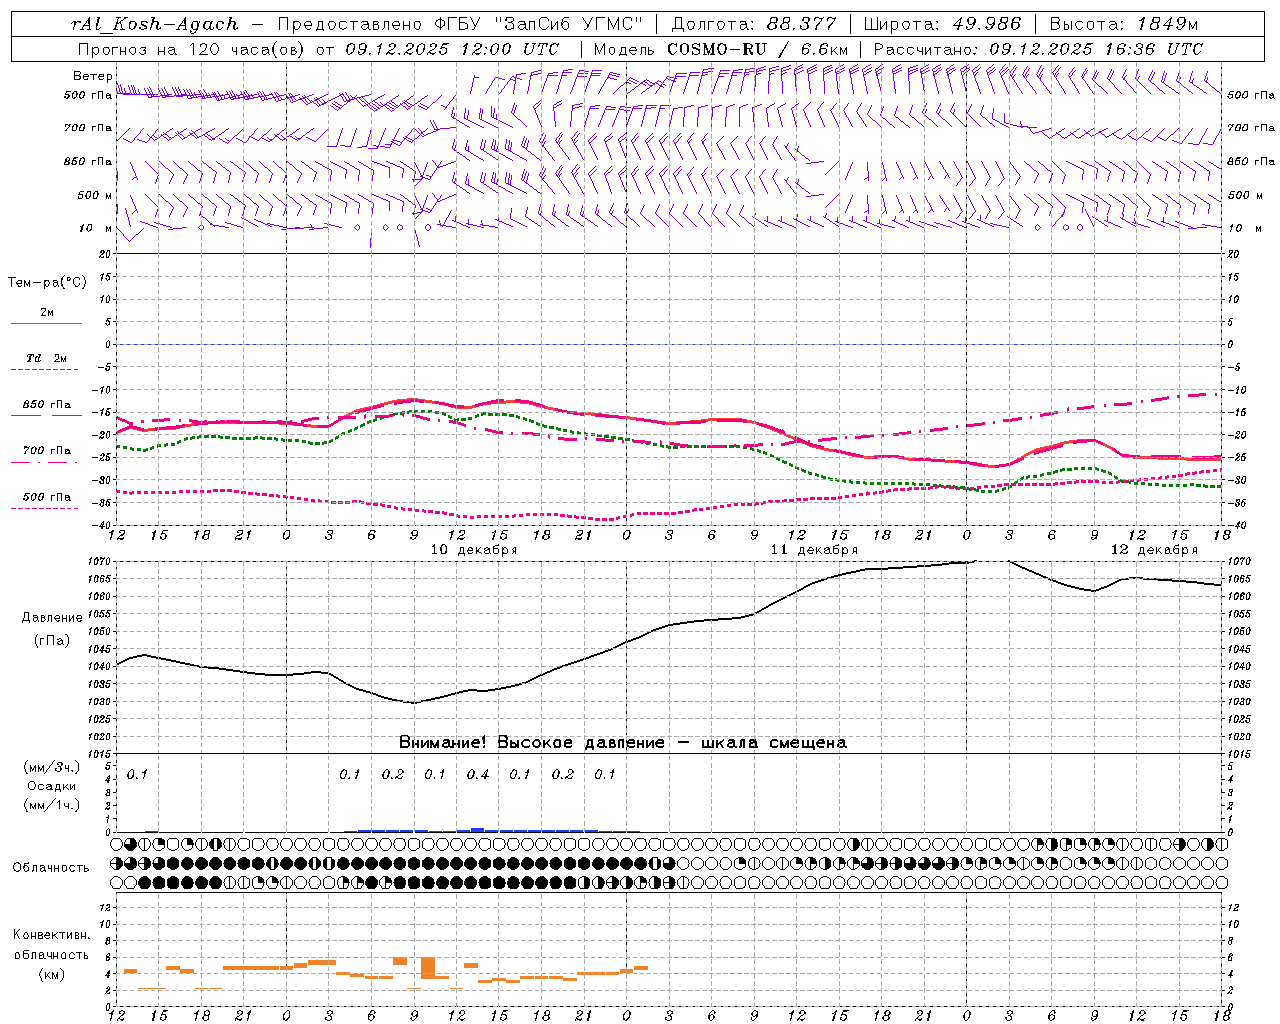Click the model label COSMO-RU / 6.6км

(x=757, y=48)
